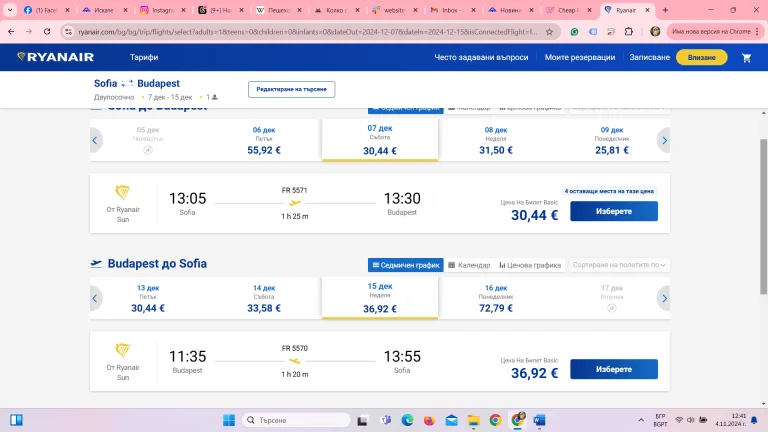
Task: Click Редактиране на търсене button
Action: click(291, 89)
